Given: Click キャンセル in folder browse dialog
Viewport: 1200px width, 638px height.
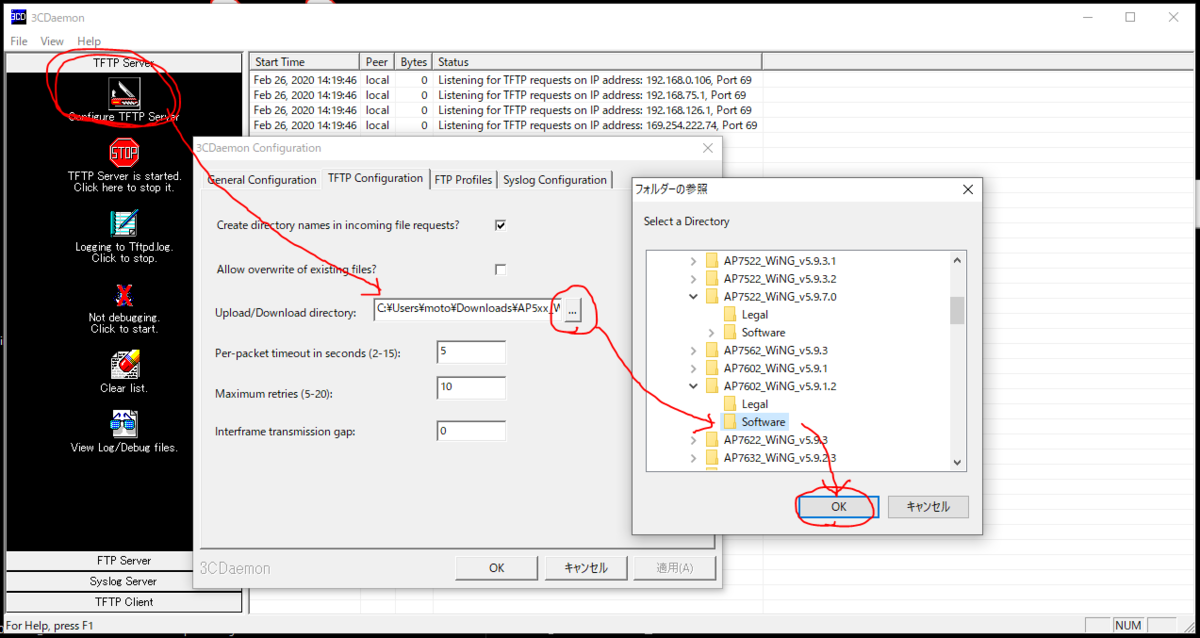Looking at the screenshot, I should pos(928,507).
